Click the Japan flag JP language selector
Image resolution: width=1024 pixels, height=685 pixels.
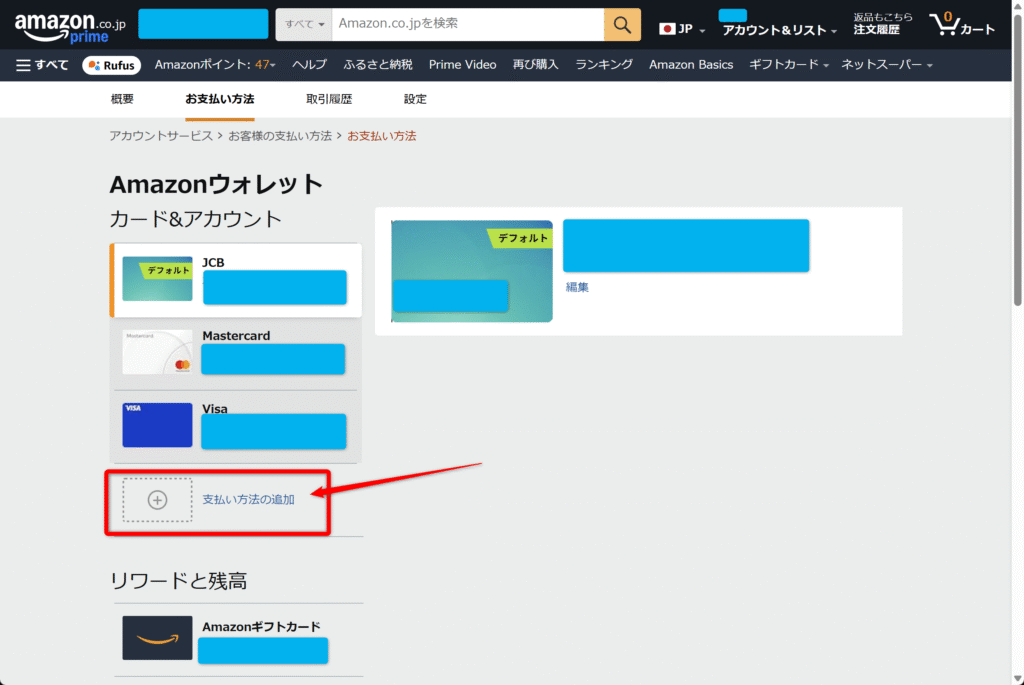point(682,29)
